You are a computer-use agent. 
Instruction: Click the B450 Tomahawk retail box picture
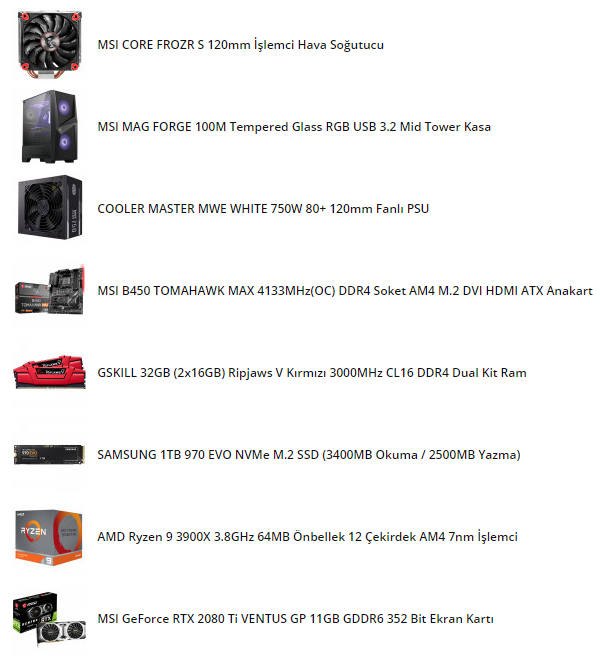click(x=32, y=298)
